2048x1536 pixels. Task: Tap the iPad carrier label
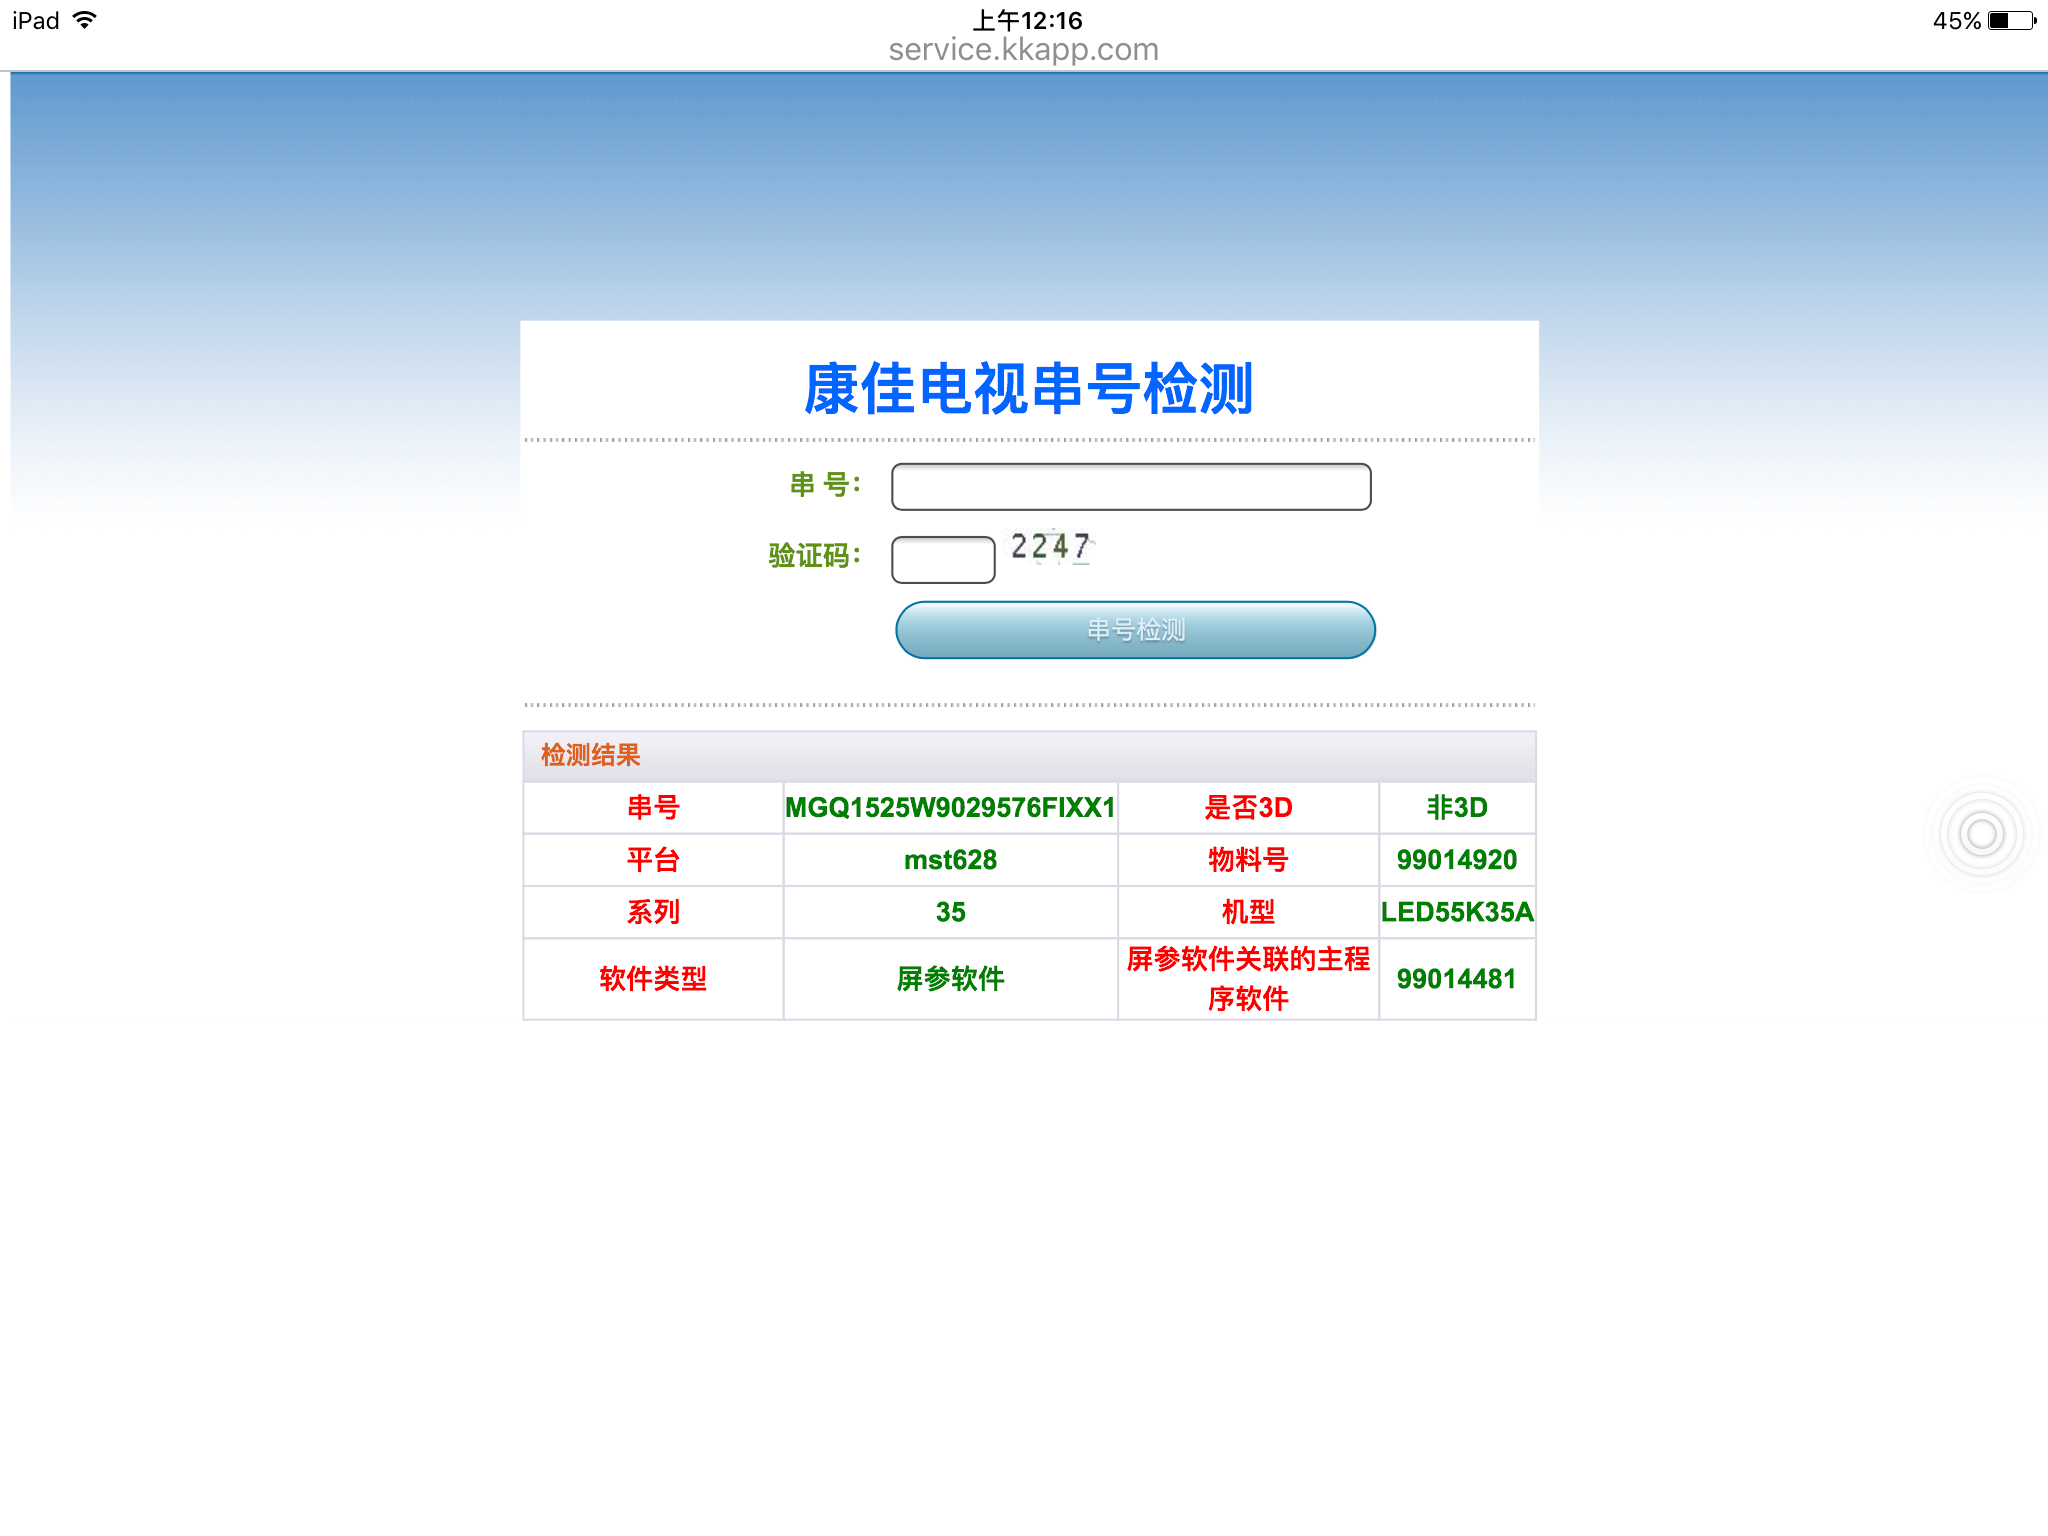[36, 21]
